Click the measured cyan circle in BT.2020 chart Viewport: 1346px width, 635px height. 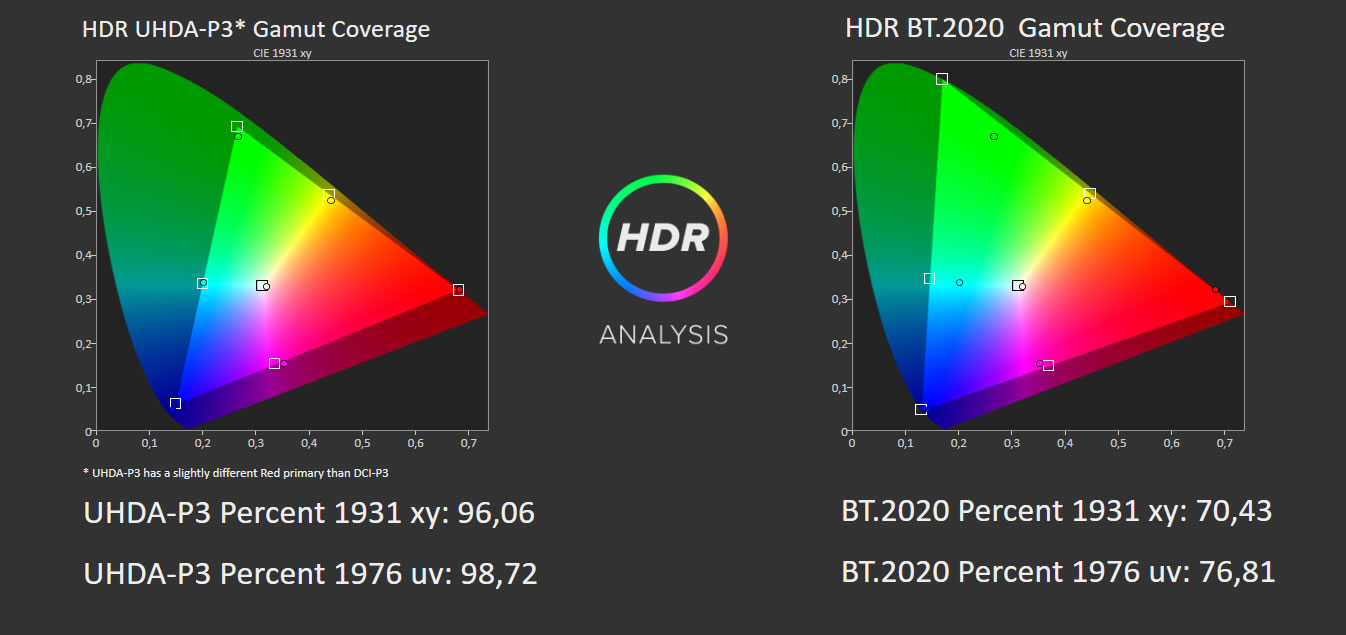pos(959,282)
